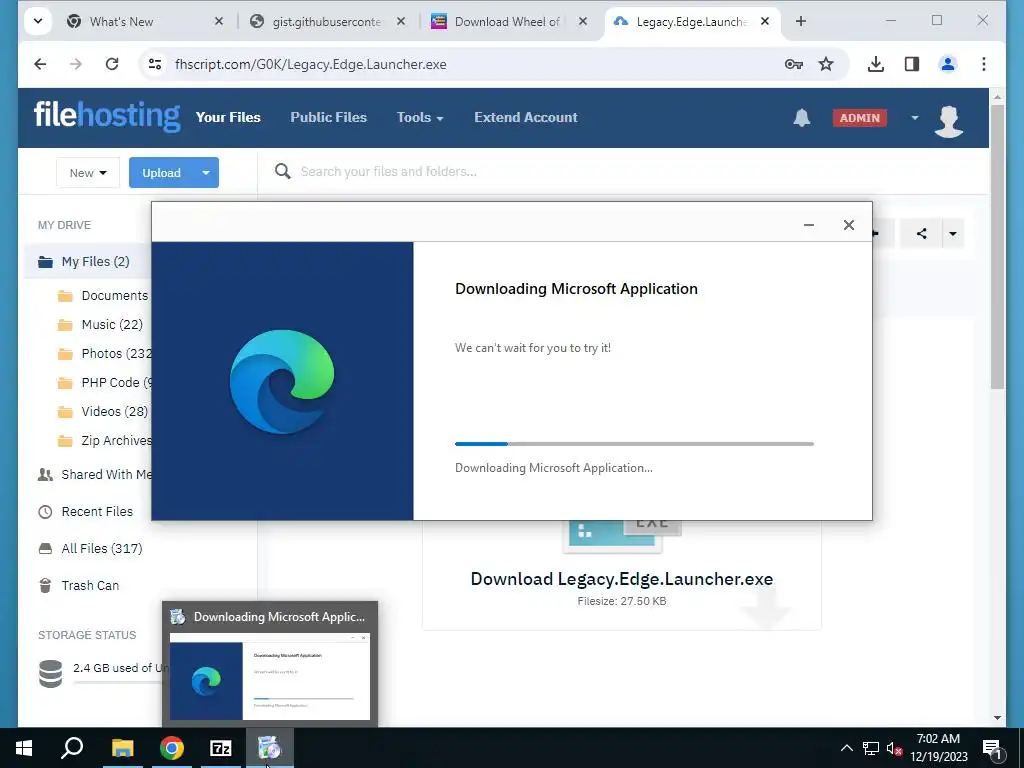Click the page vertical scrollbar
Screen dimensions: 1024x768
[997, 247]
